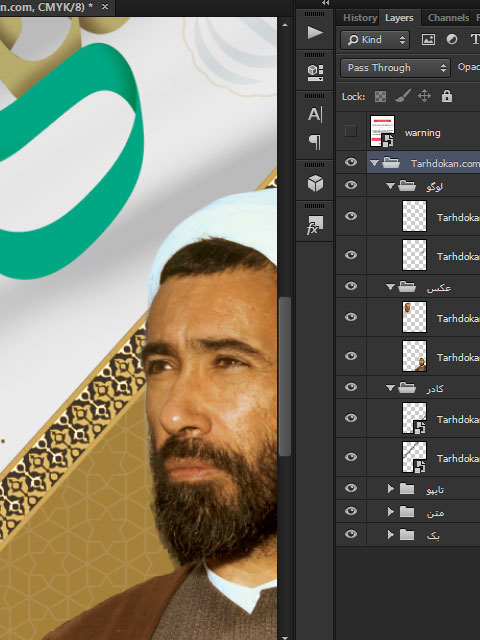Image resolution: width=480 pixels, height=640 pixels.
Task: Hide the کادر group
Action: click(351, 387)
